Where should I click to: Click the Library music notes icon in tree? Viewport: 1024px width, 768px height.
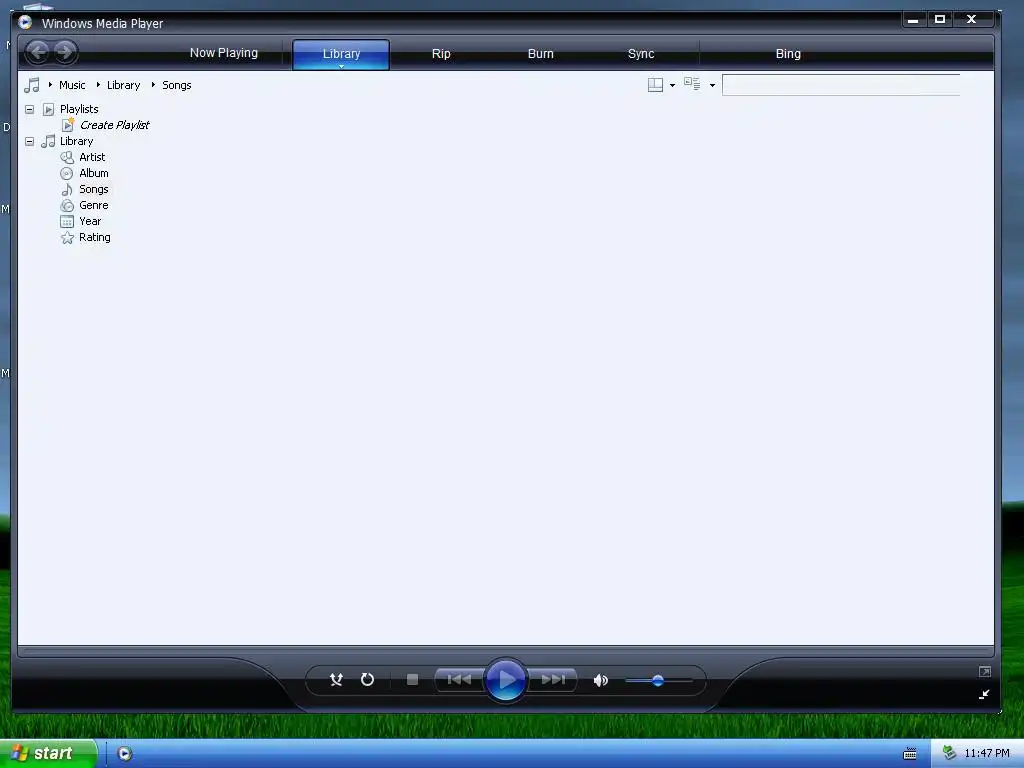[48, 141]
